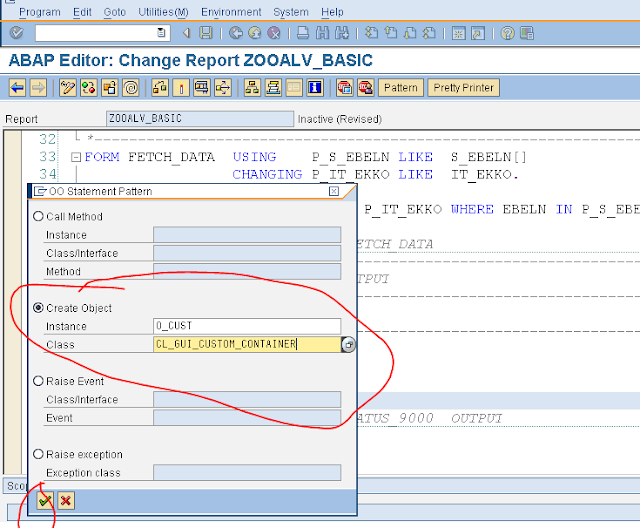This screenshot has height=528, width=640.
Task: Click the Enter checkmark icon in standard toolbar
Action: point(16,33)
